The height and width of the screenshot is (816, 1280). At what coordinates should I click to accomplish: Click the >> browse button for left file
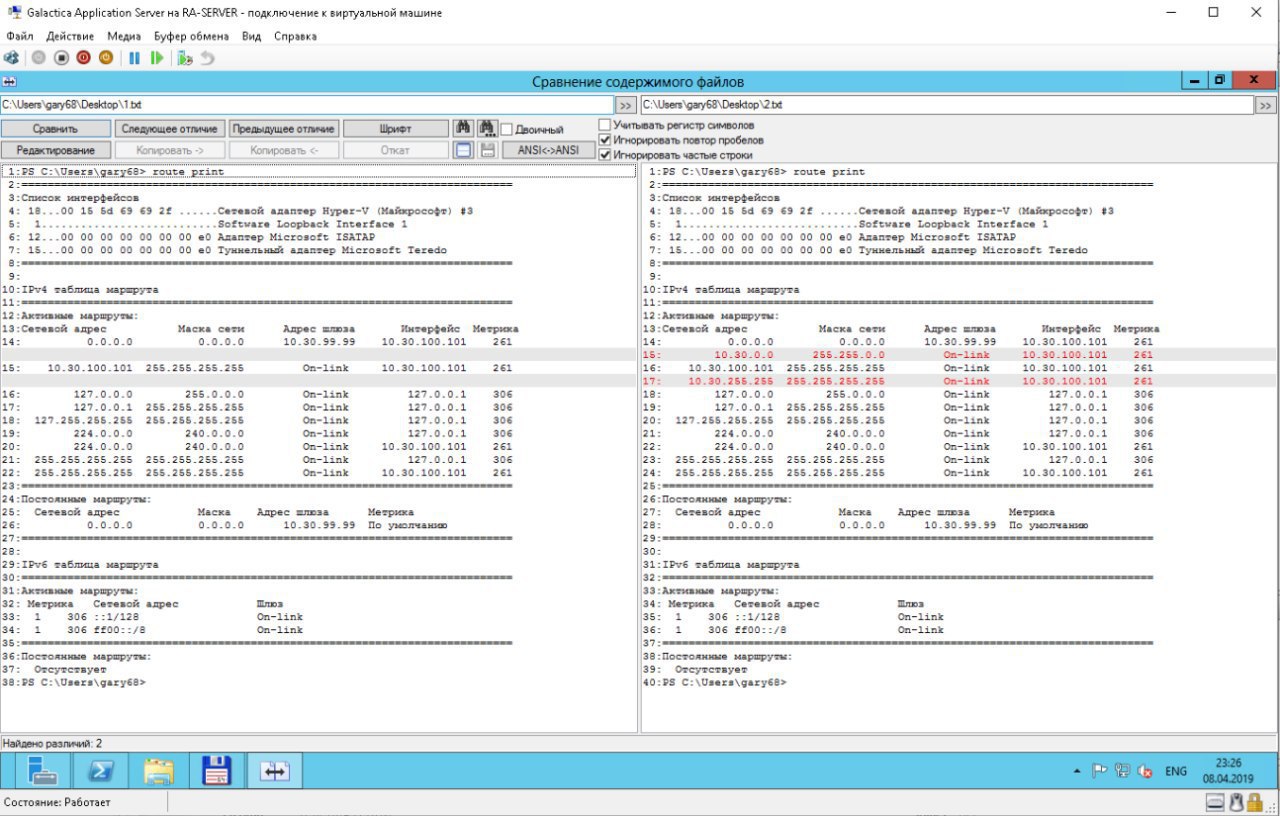(x=625, y=105)
